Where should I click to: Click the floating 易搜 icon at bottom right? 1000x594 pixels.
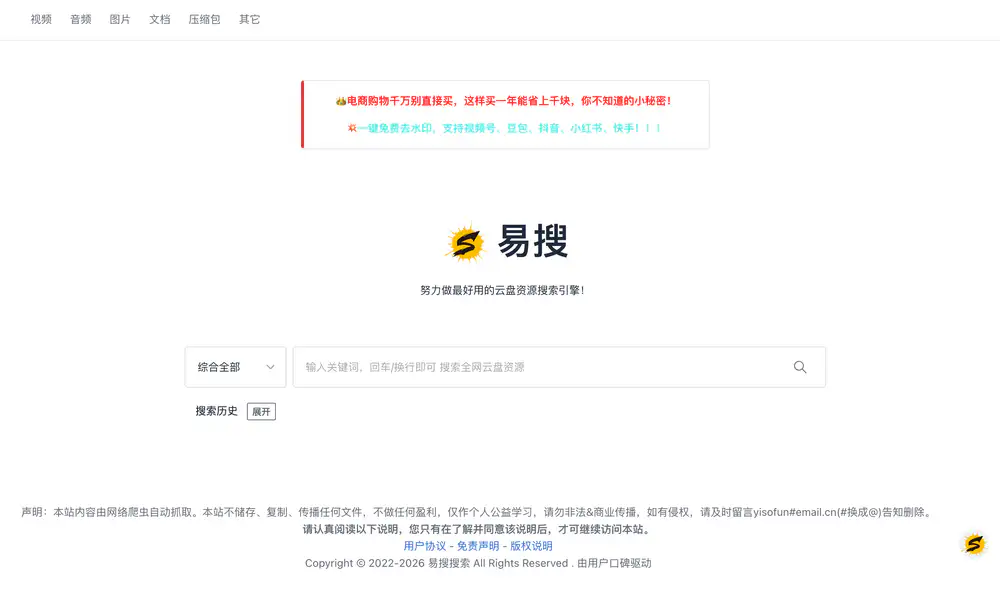(x=974, y=544)
